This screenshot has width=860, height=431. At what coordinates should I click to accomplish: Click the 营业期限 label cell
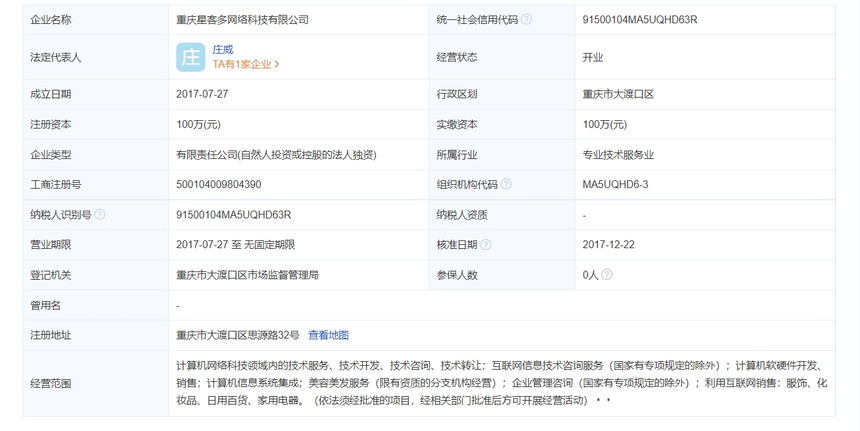click(96, 245)
